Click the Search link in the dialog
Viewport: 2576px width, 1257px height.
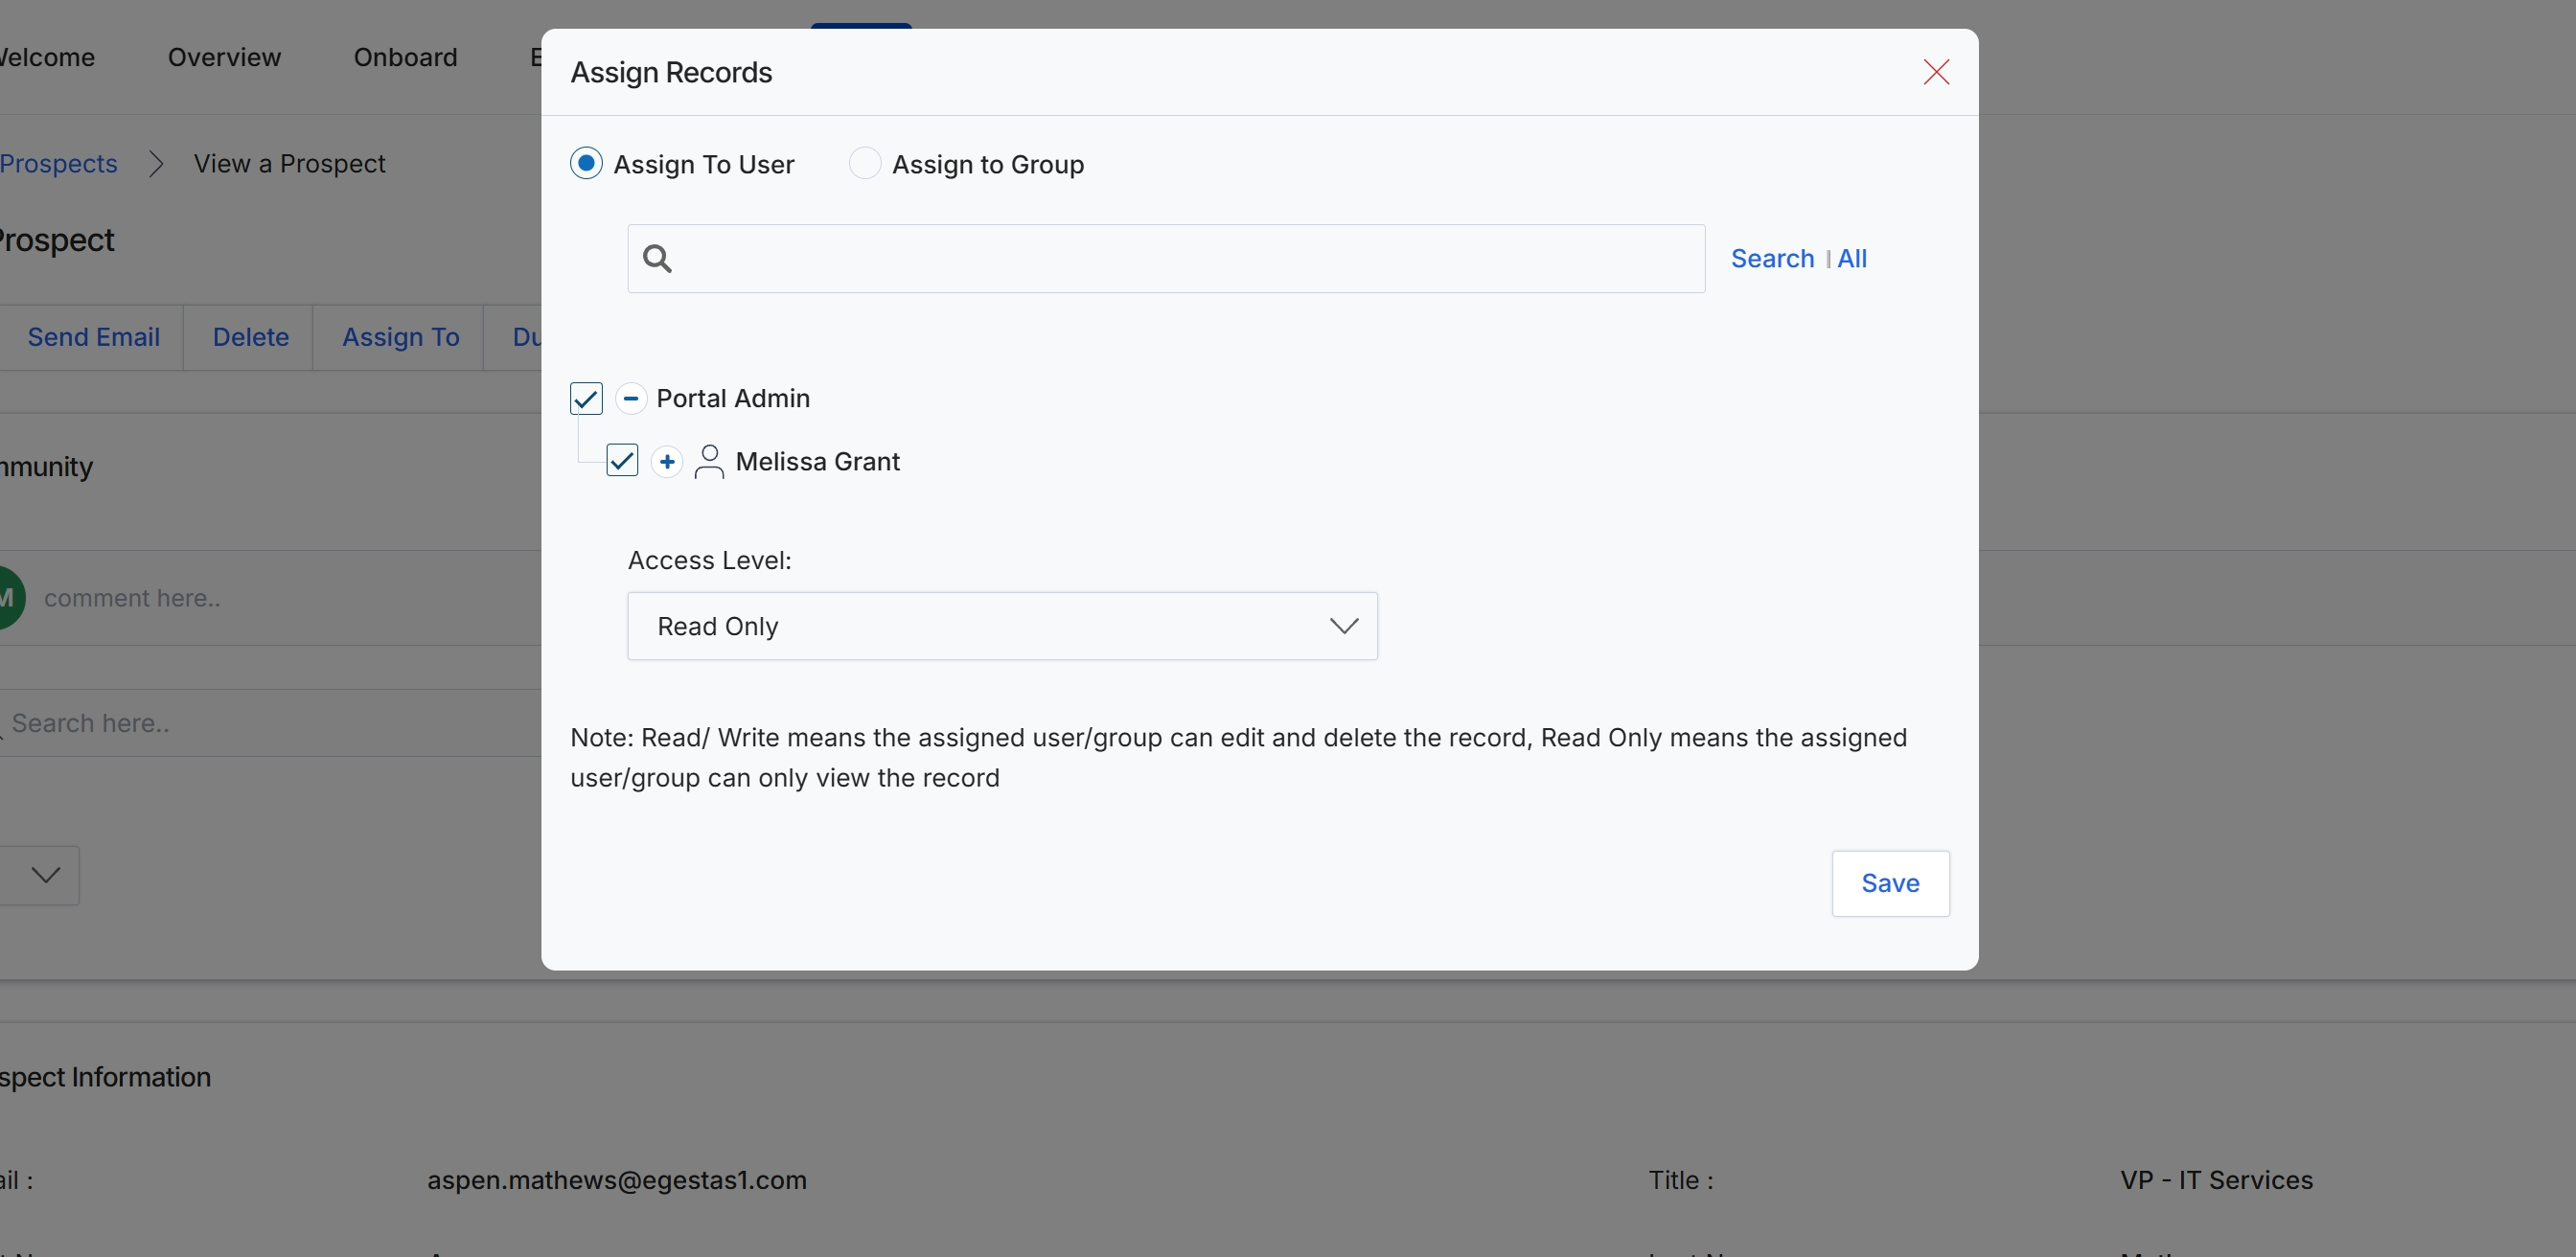[1772, 259]
